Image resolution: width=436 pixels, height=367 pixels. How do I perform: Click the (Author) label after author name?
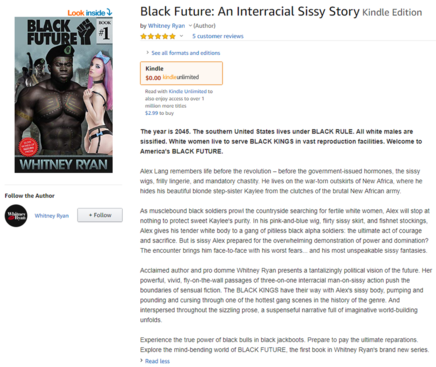click(204, 26)
